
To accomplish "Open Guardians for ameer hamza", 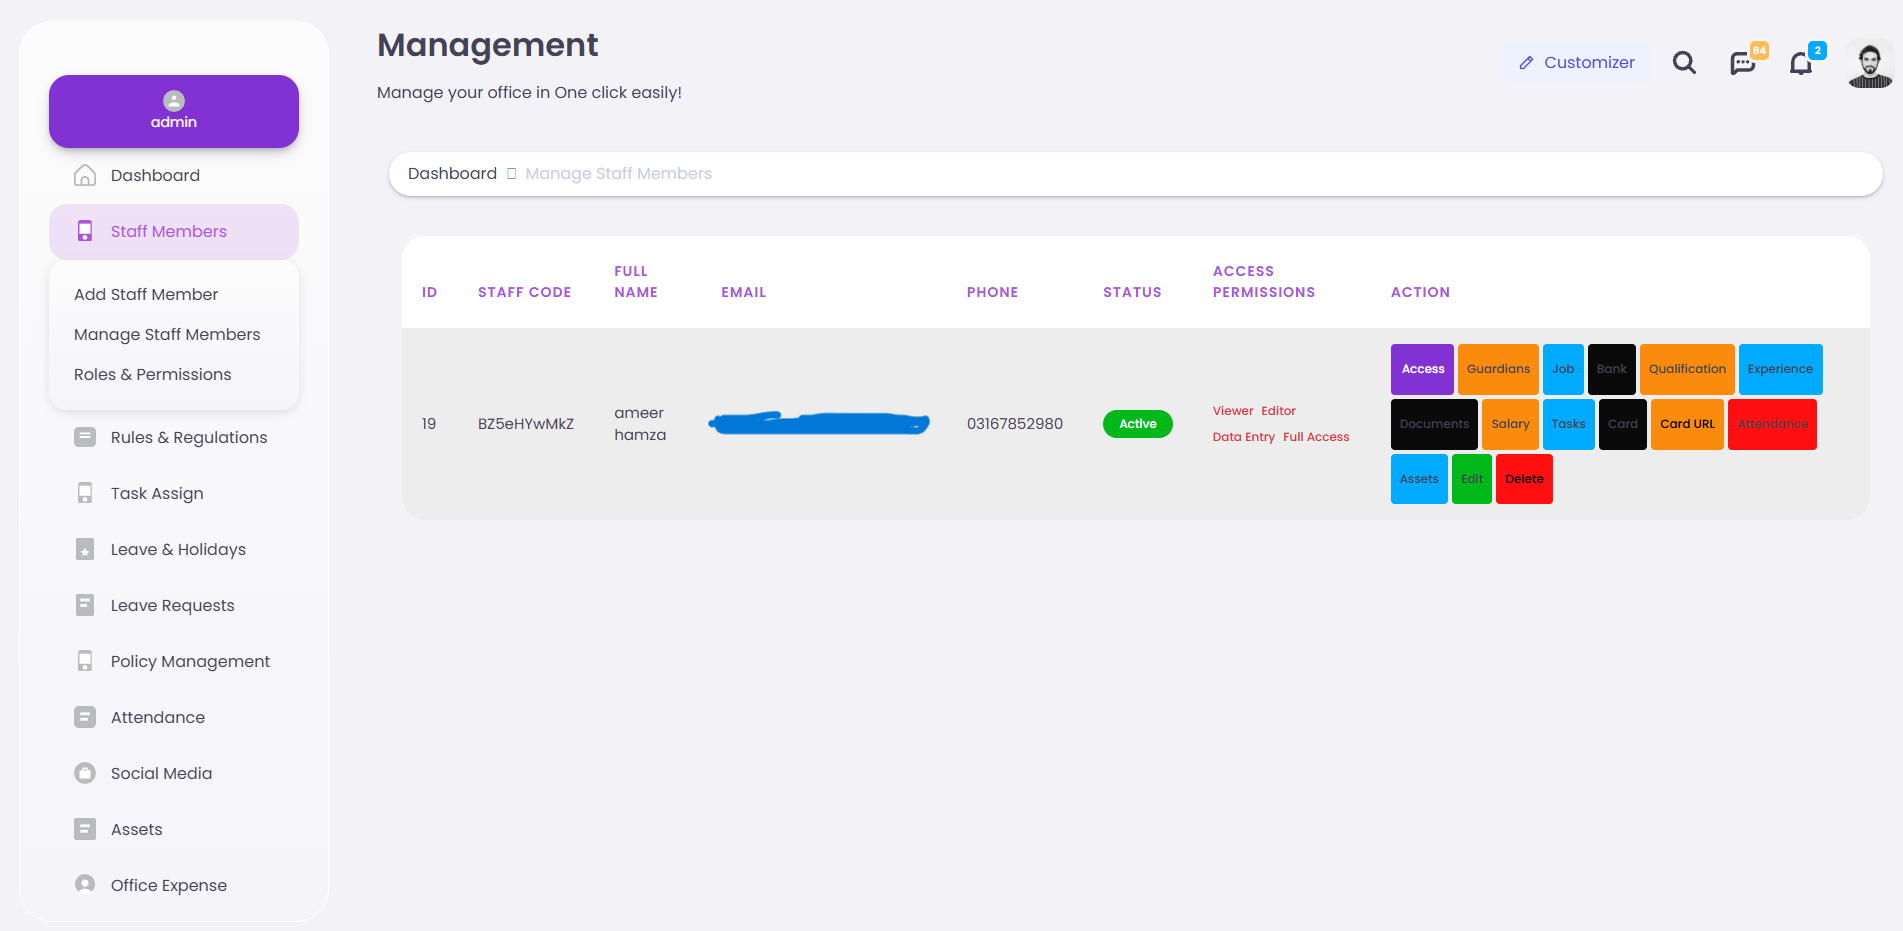I will [1498, 369].
